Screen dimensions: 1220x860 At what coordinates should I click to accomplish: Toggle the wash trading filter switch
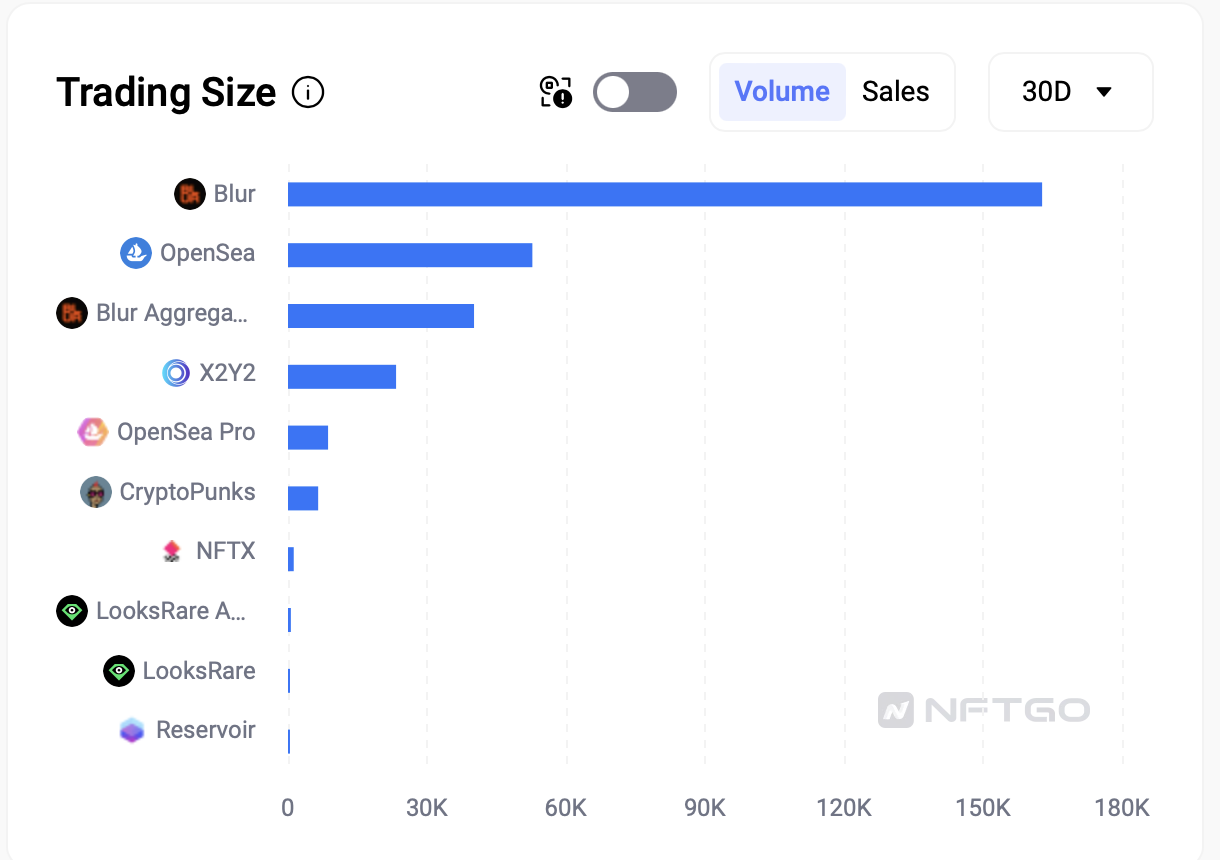tap(634, 92)
